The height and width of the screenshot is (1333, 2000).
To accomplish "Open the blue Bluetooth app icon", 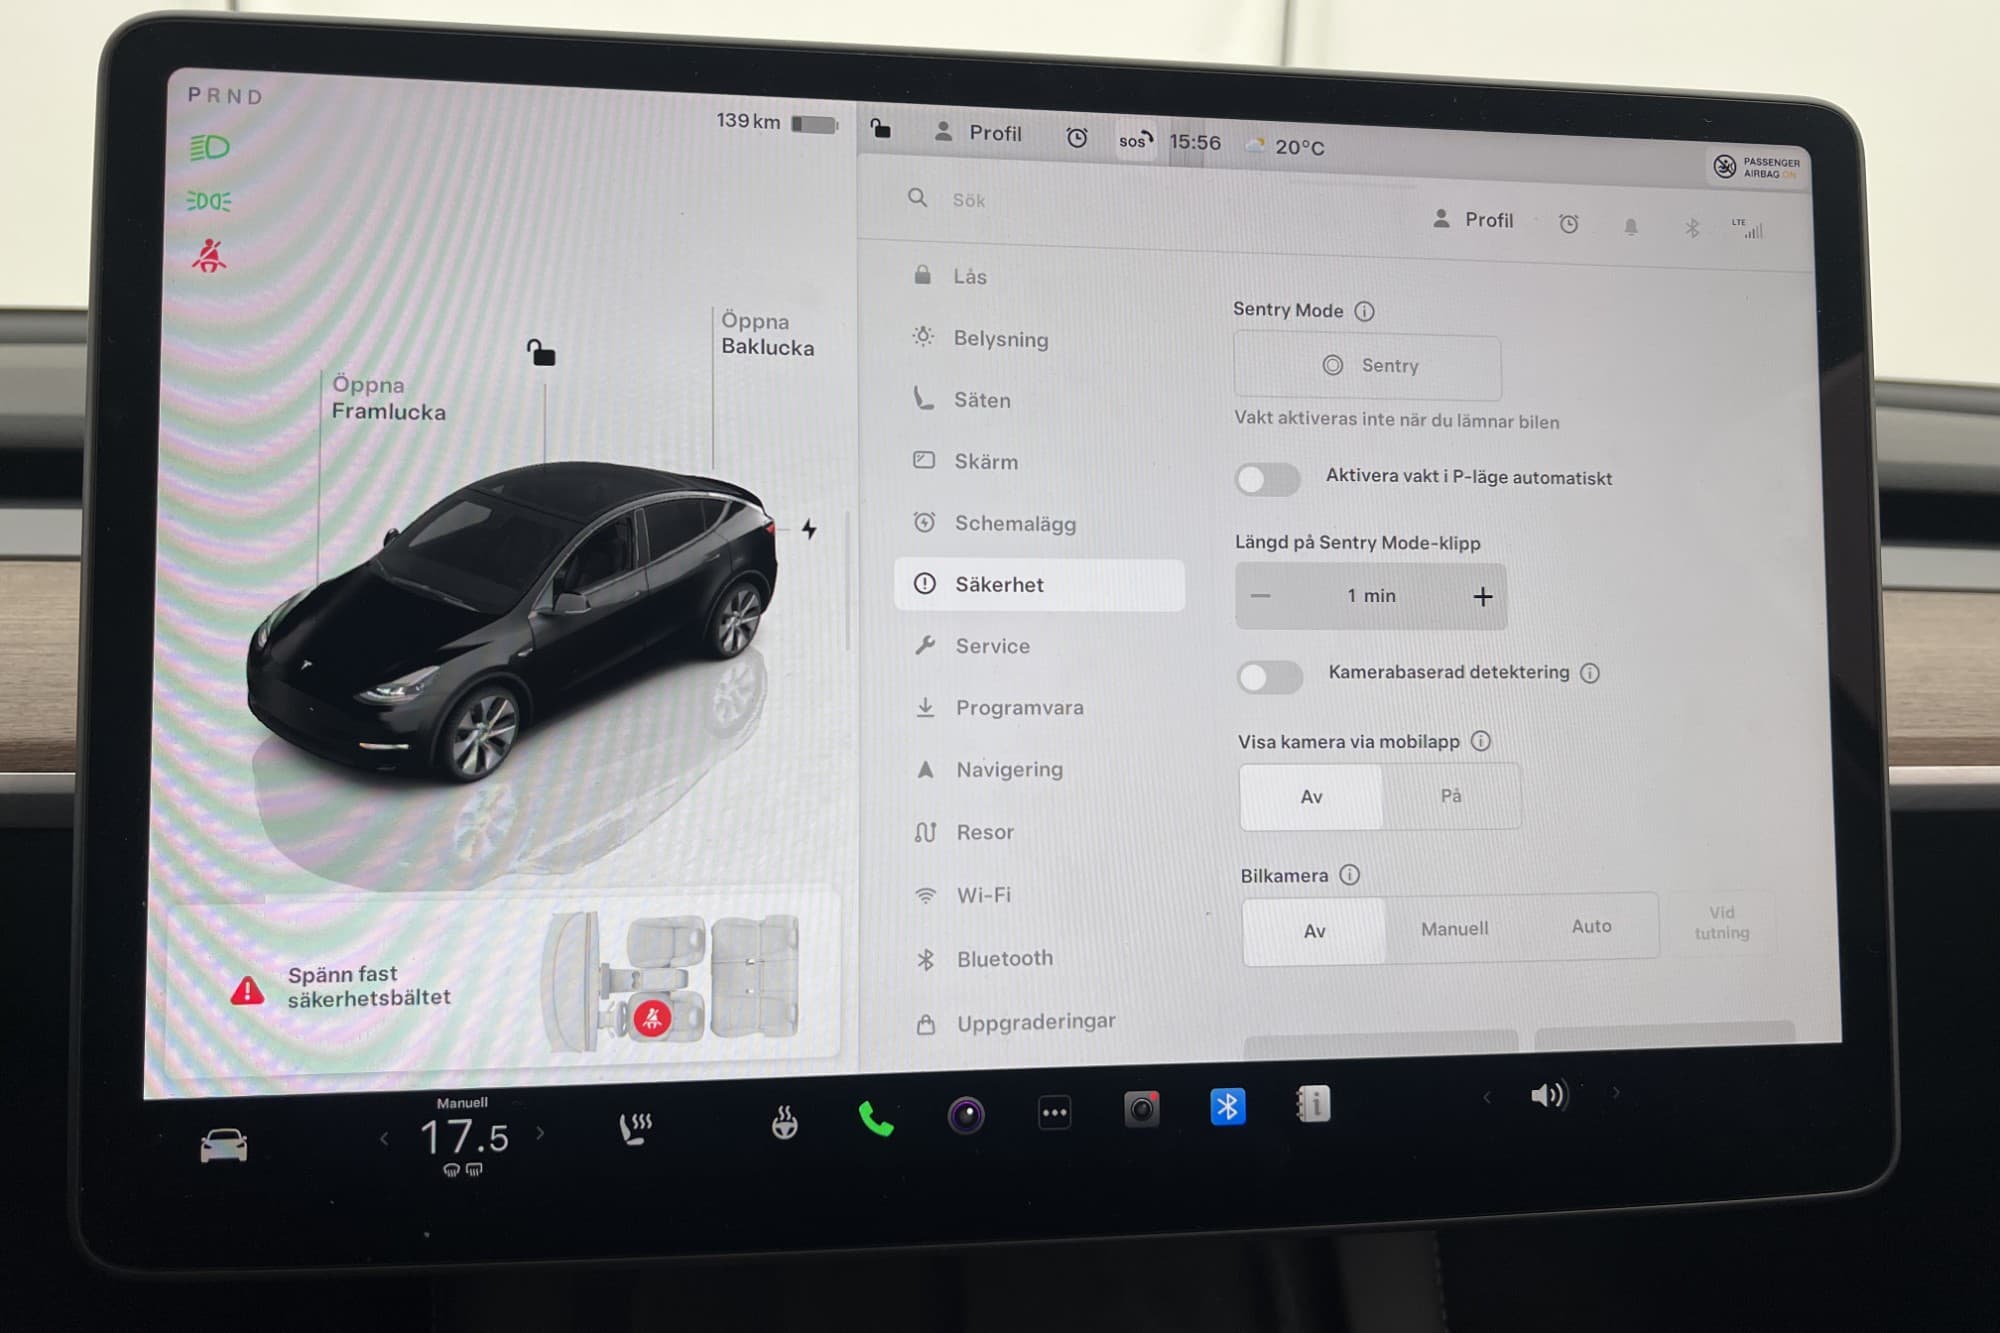I will [x=1227, y=1106].
